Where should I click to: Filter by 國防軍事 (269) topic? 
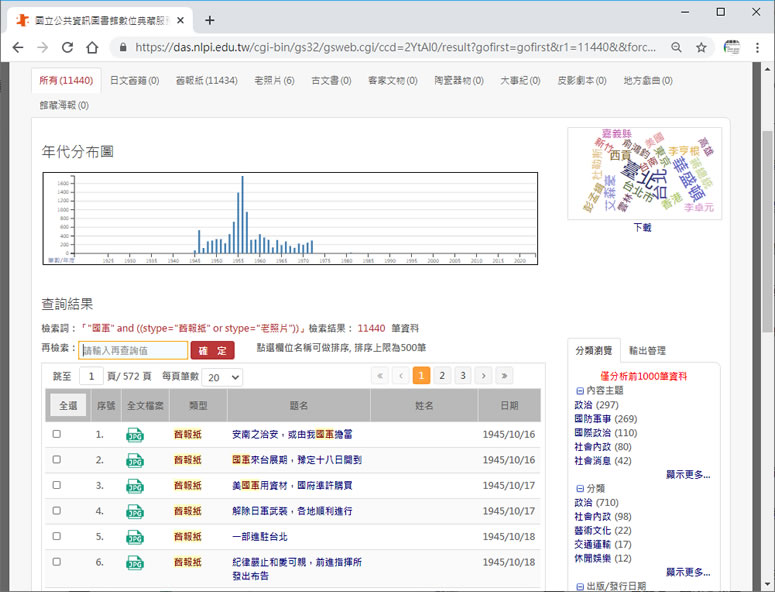click(x=605, y=419)
